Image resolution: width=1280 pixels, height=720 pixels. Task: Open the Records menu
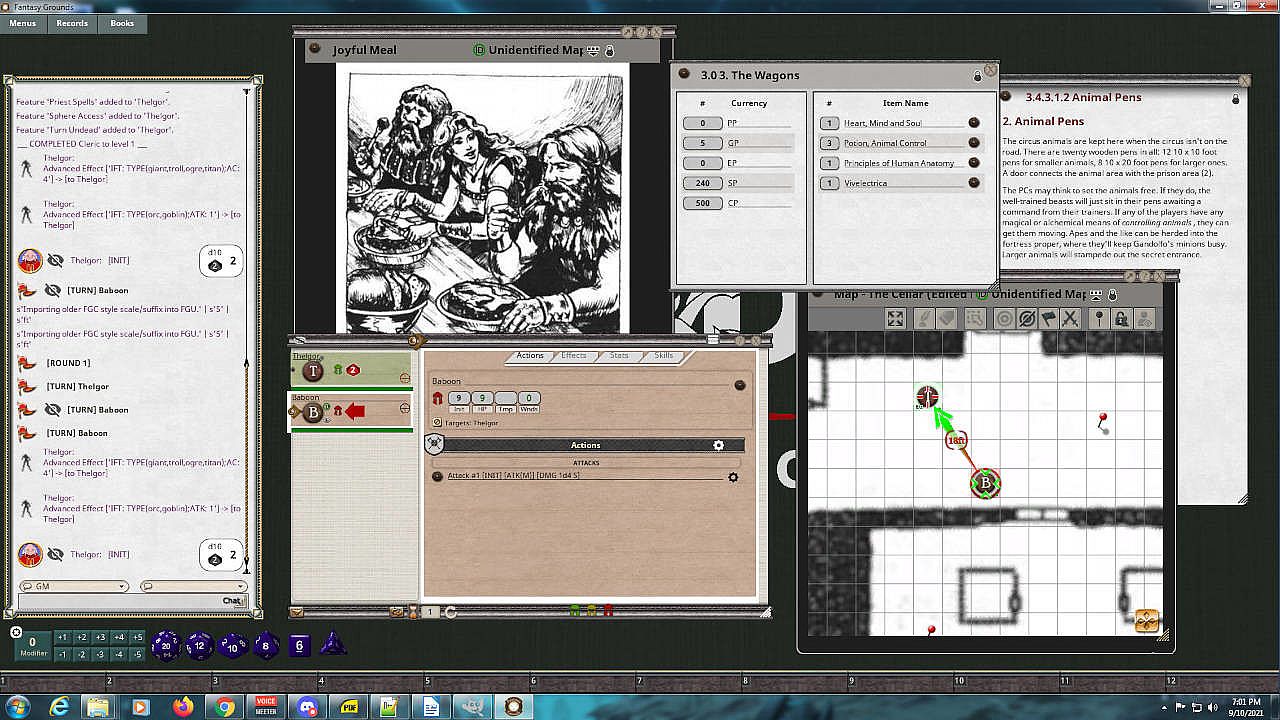tap(72, 23)
